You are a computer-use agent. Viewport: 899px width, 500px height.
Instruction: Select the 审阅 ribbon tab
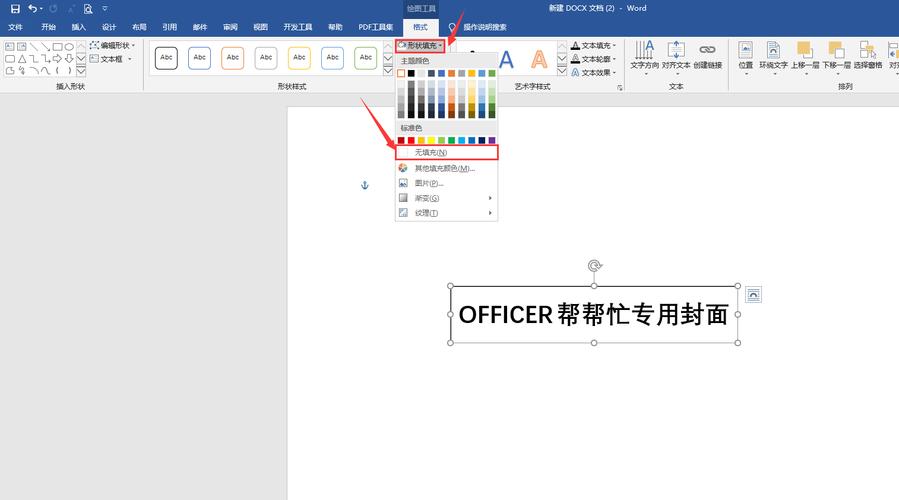(230, 27)
